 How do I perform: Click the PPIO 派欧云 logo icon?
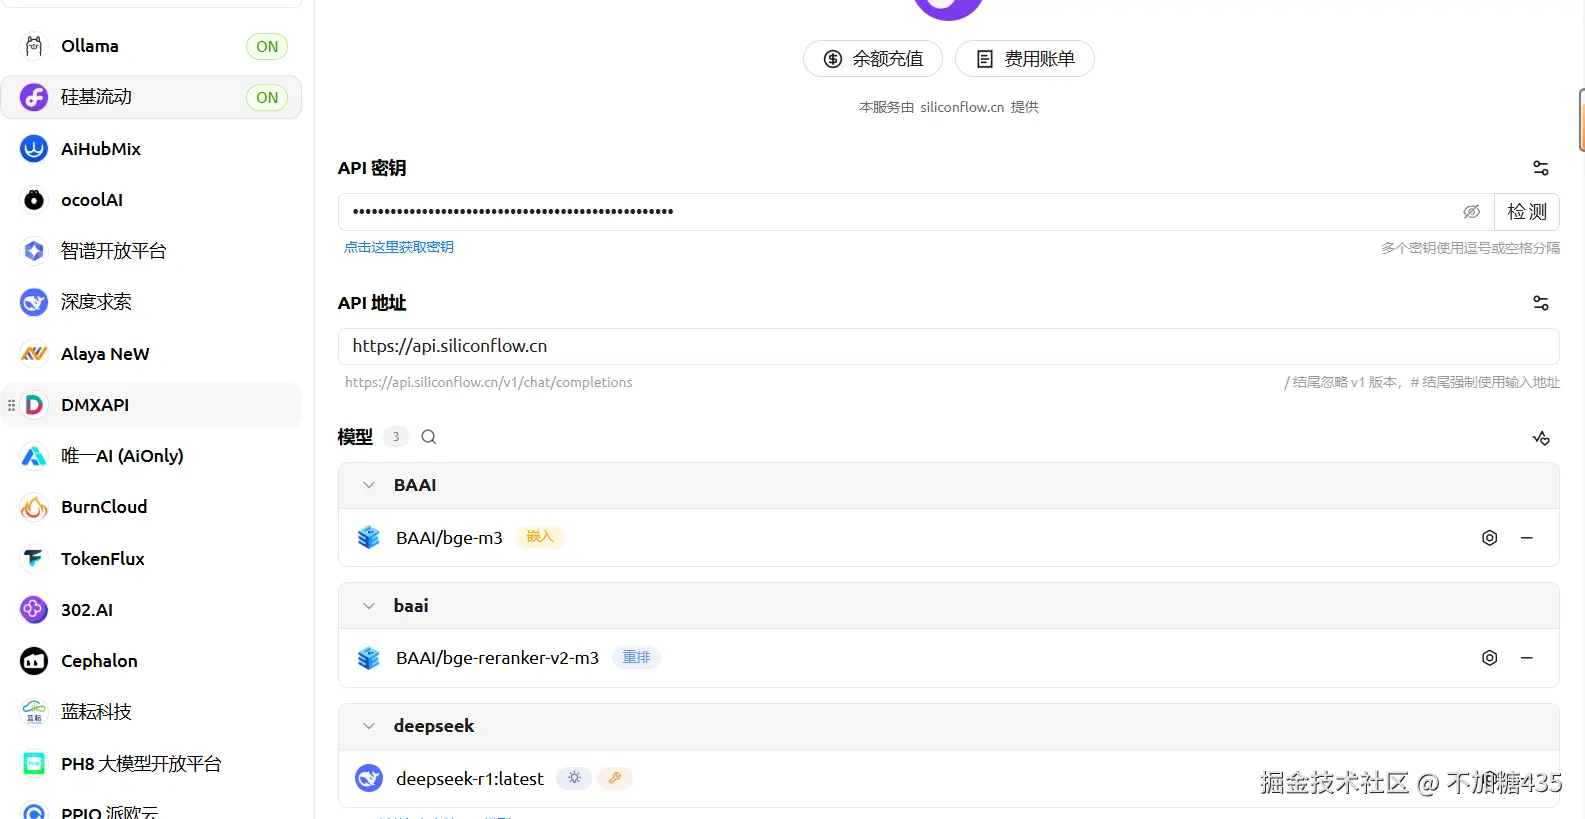(34, 811)
